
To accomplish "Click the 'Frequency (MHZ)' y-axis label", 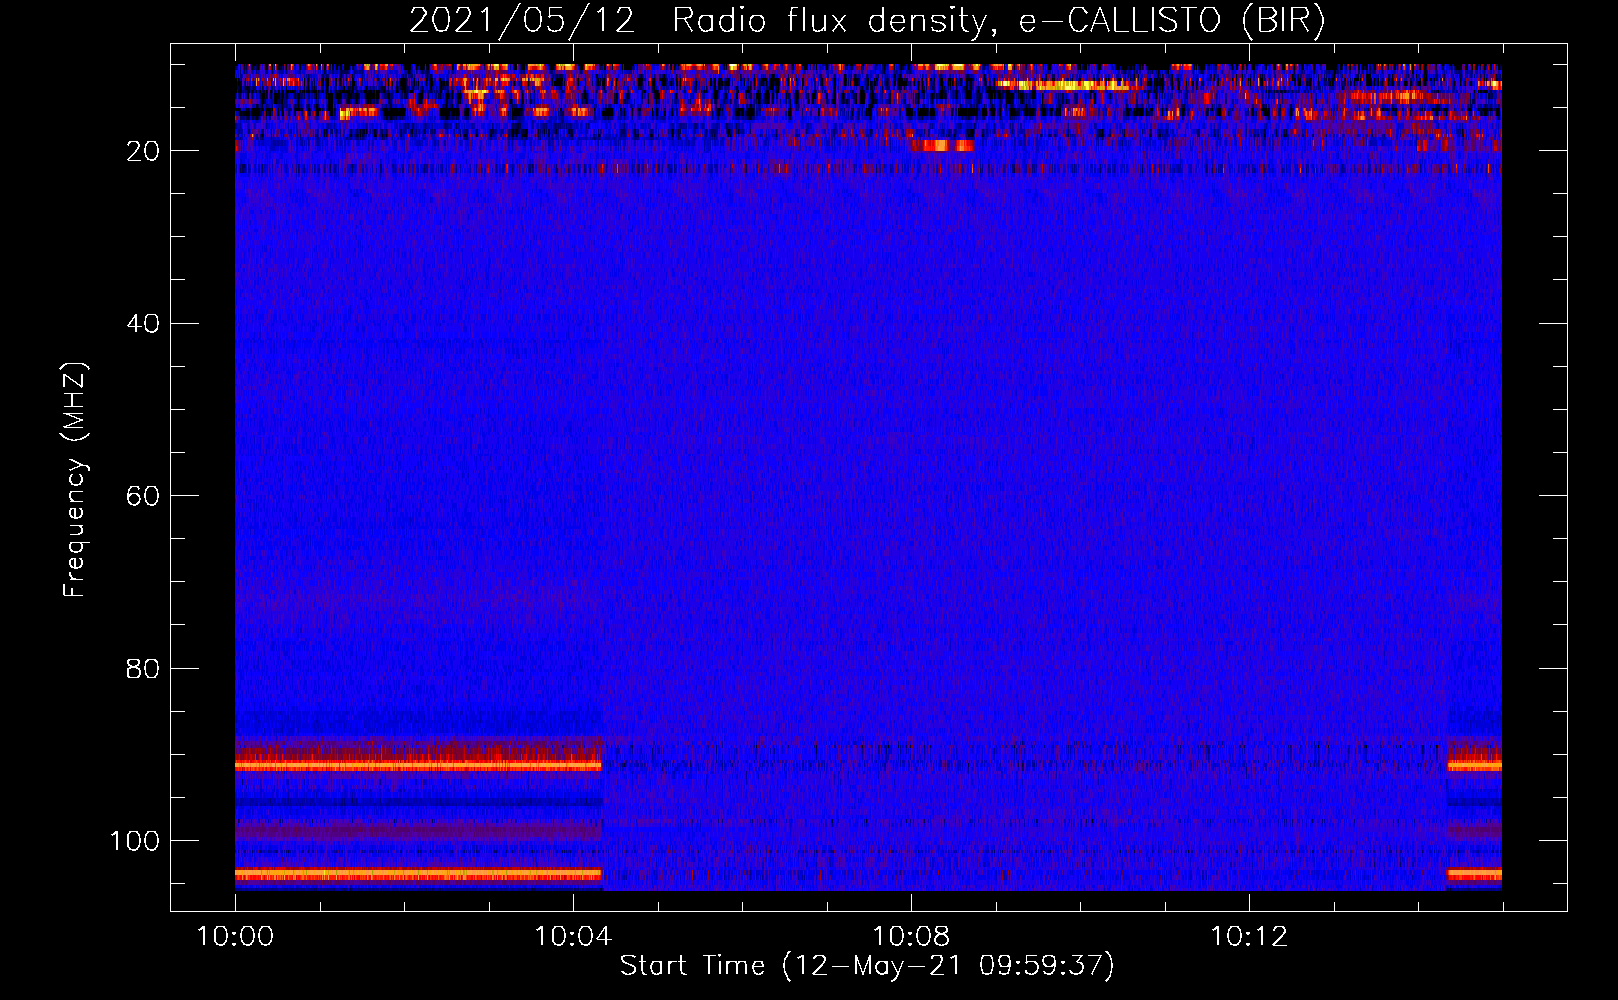I will [75, 480].
